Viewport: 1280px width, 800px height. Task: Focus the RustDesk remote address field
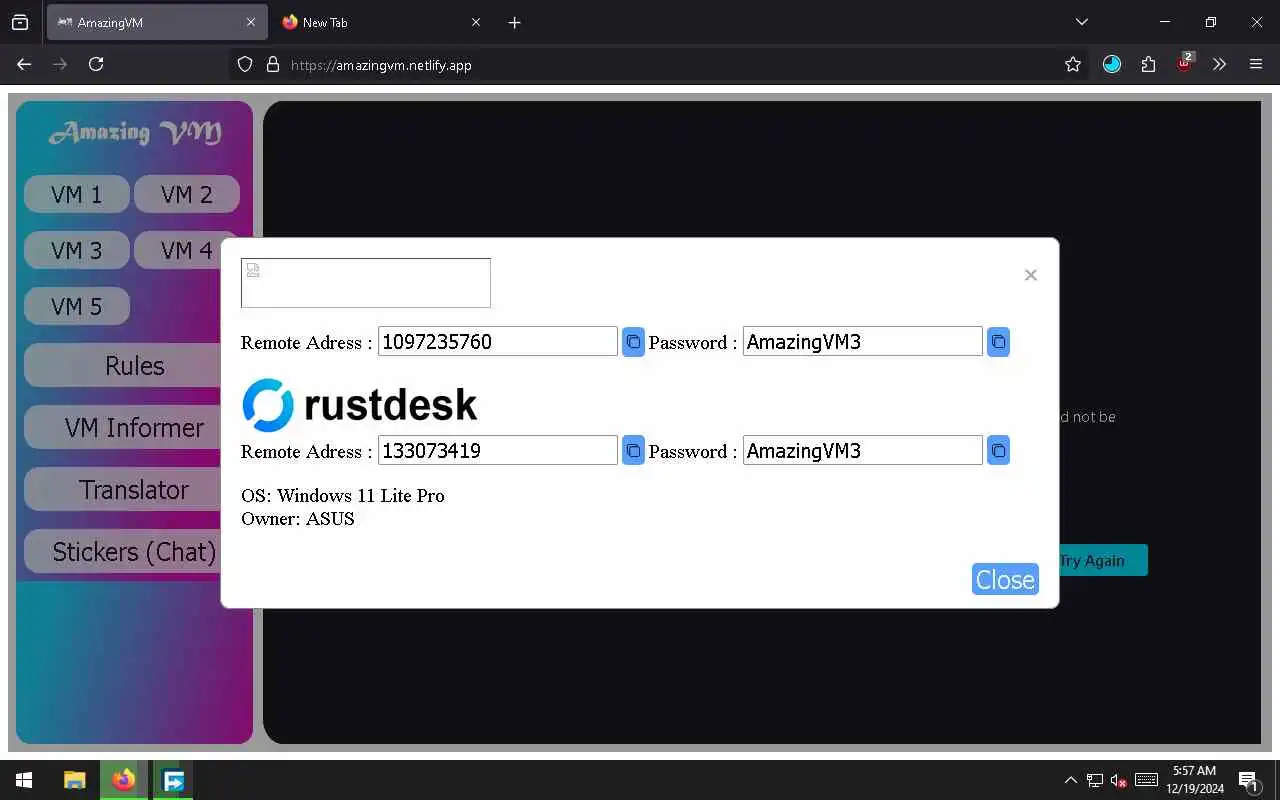coord(498,450)
